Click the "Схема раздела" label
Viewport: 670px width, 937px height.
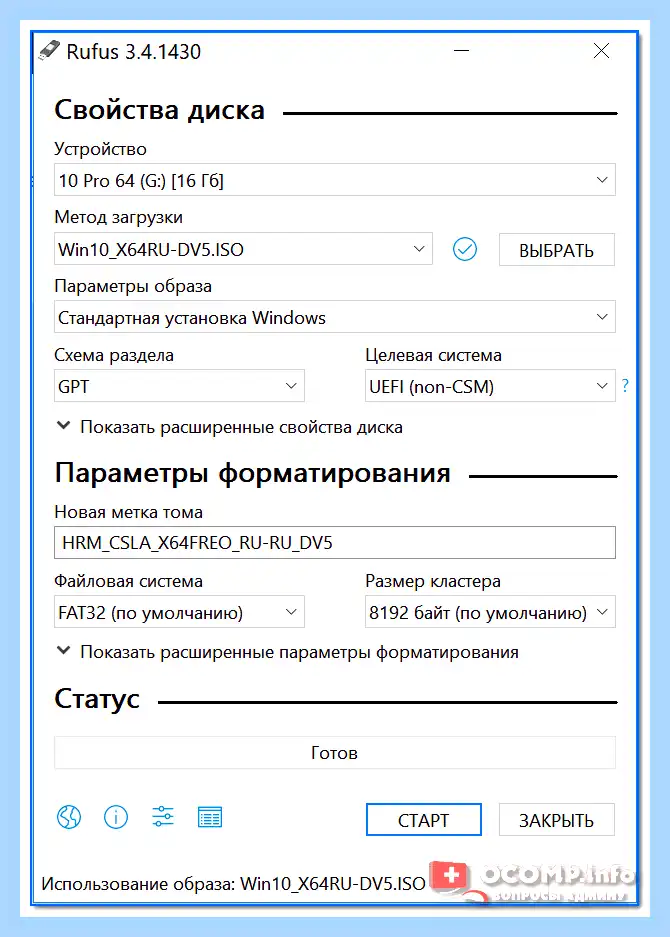coord(114,355)
